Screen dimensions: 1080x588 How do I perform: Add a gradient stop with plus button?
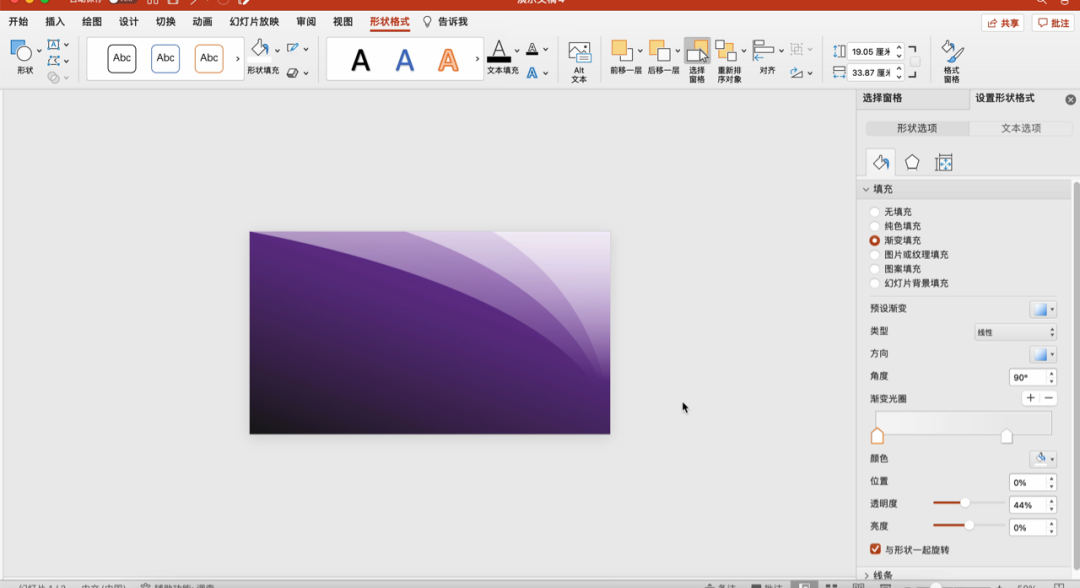tap(1030, 398)
